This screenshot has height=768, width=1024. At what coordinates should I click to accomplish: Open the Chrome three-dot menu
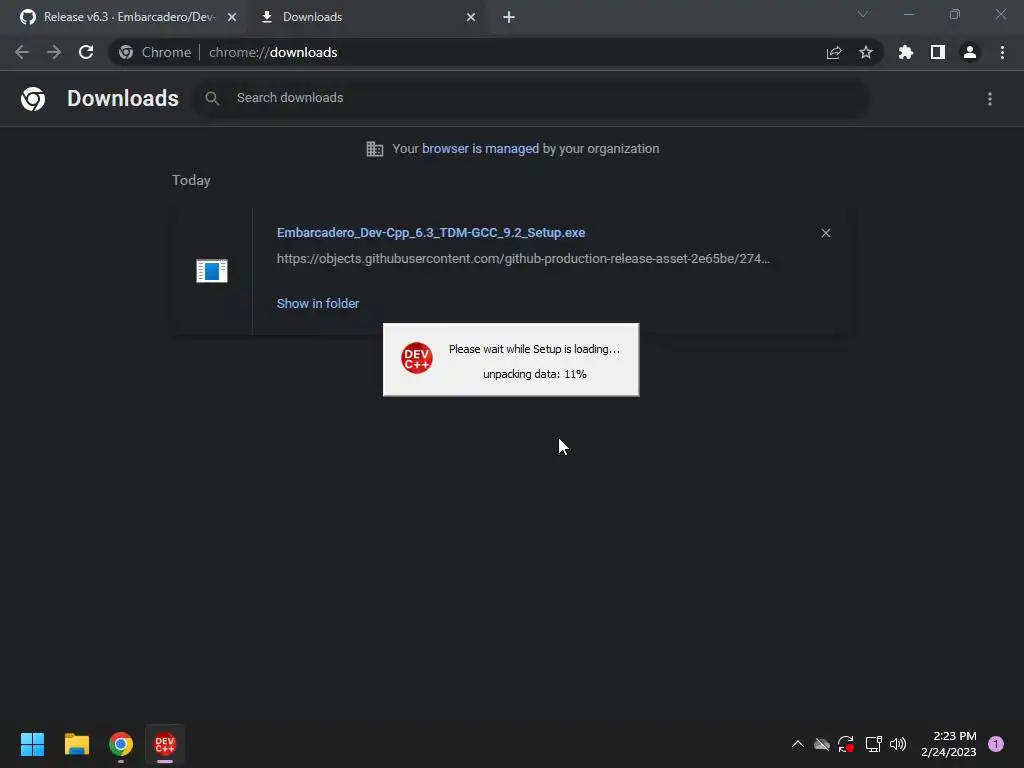[x=1002, y=52]
